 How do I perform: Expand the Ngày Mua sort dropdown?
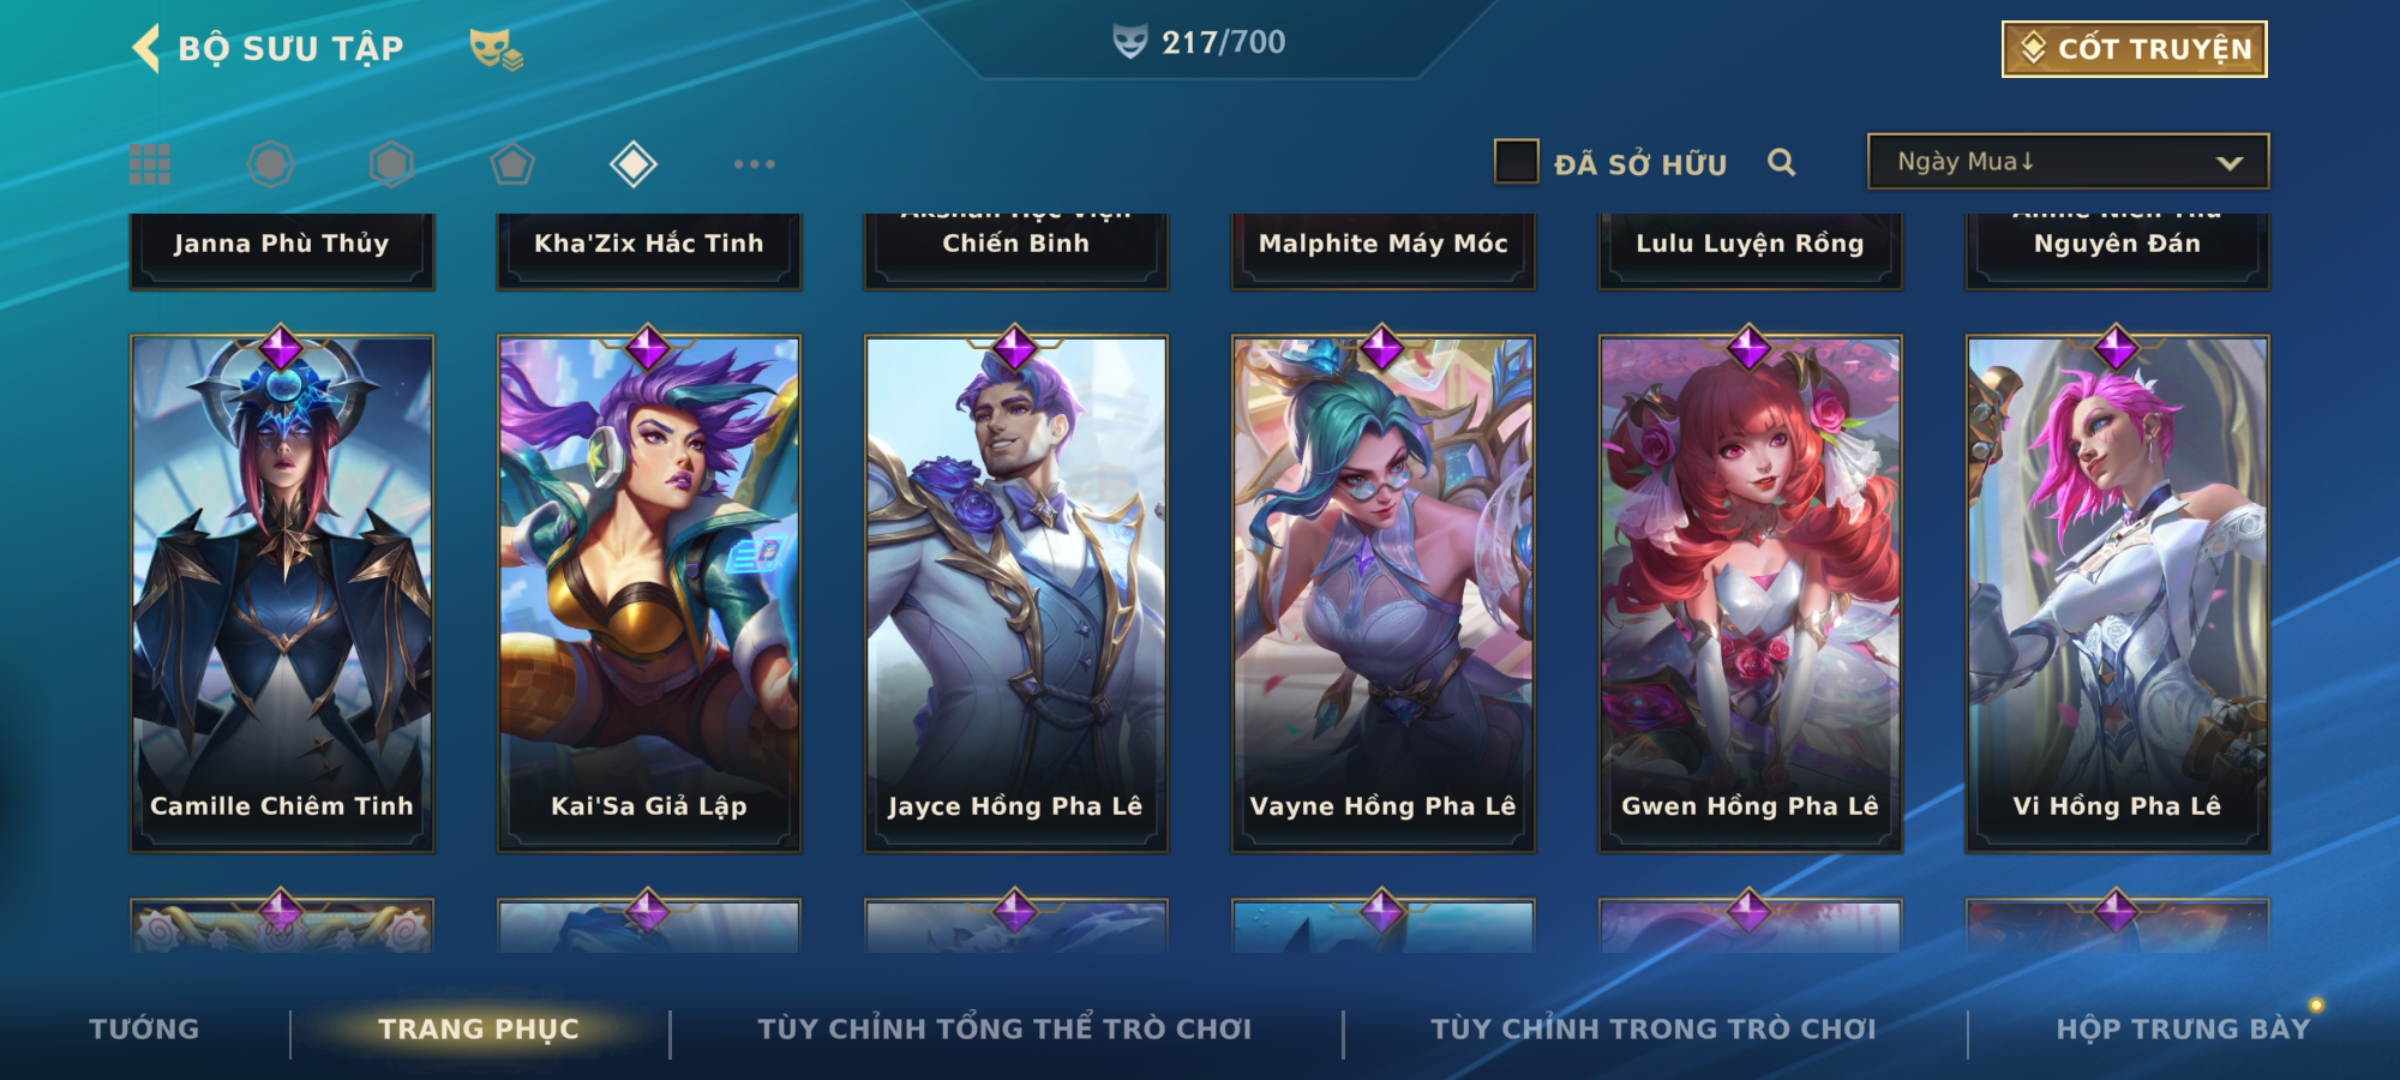point(2068,162)
